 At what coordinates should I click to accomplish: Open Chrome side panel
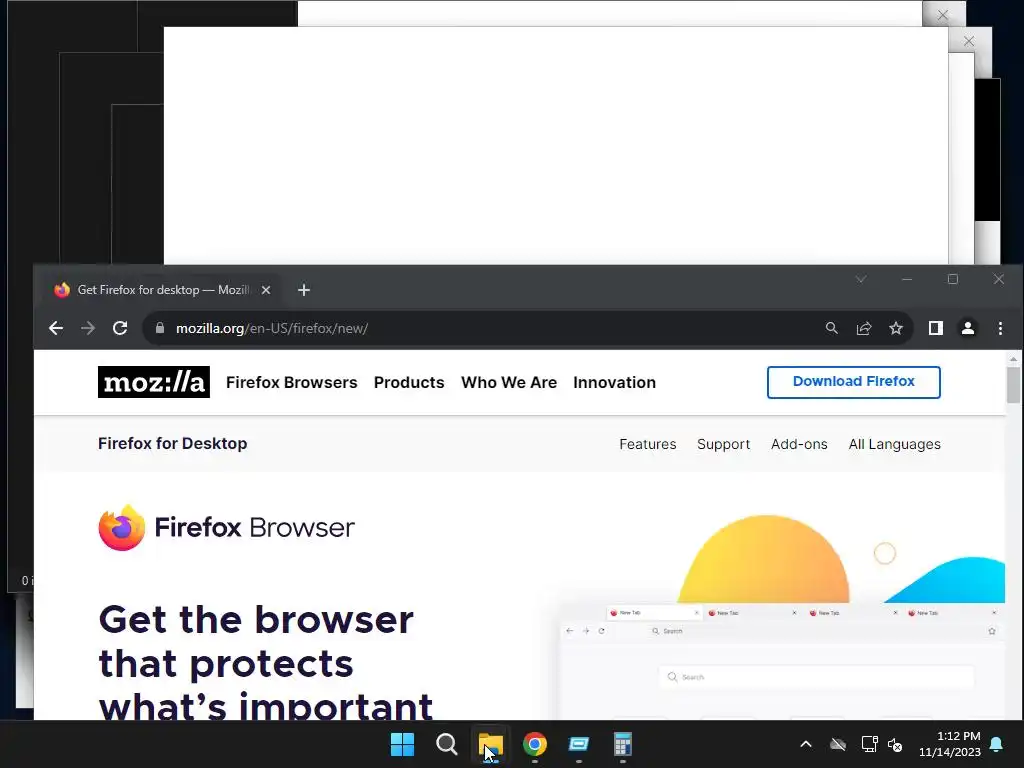tap(936, 328)
